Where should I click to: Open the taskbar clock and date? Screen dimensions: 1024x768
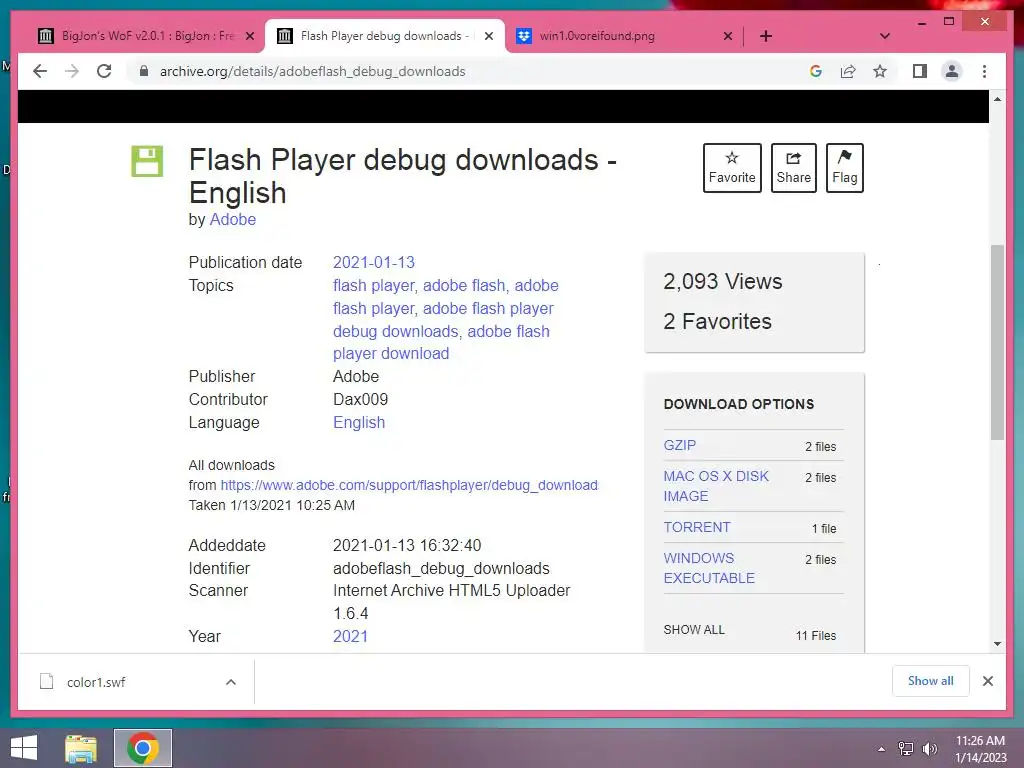point(980,749)
